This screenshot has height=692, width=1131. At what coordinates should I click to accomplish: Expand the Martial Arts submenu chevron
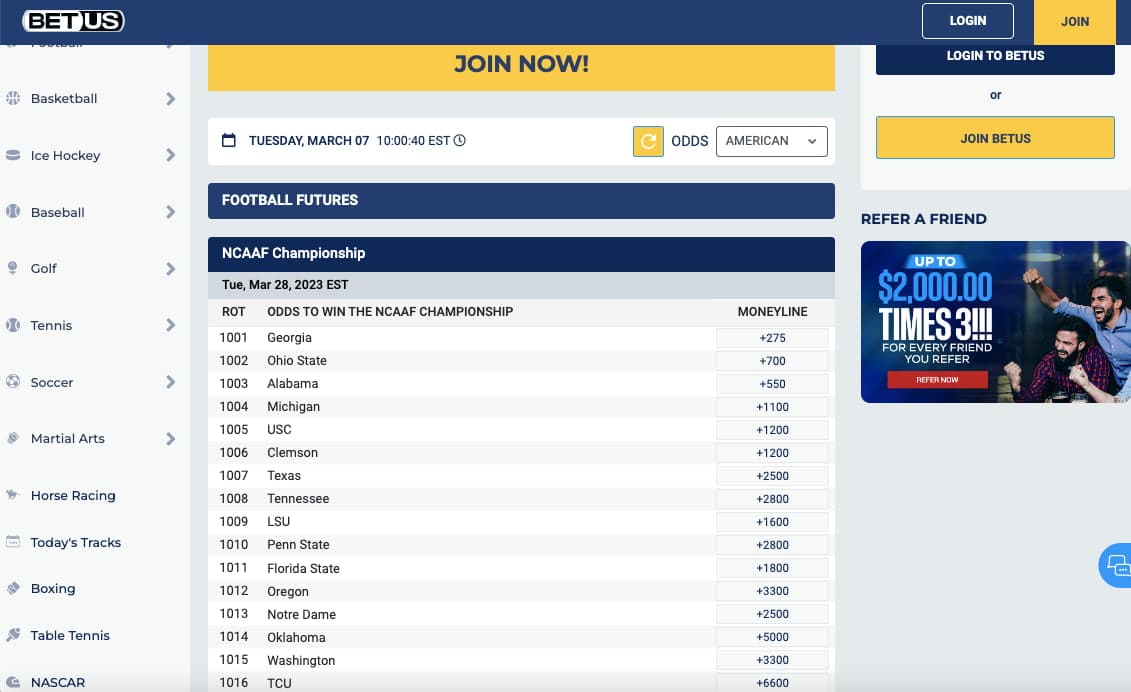[170, 439]
